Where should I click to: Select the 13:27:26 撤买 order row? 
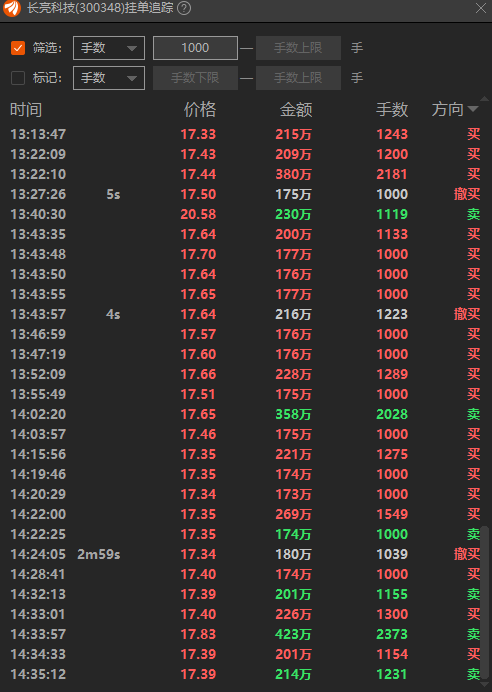pyautogui.click(x=245, y=194)
